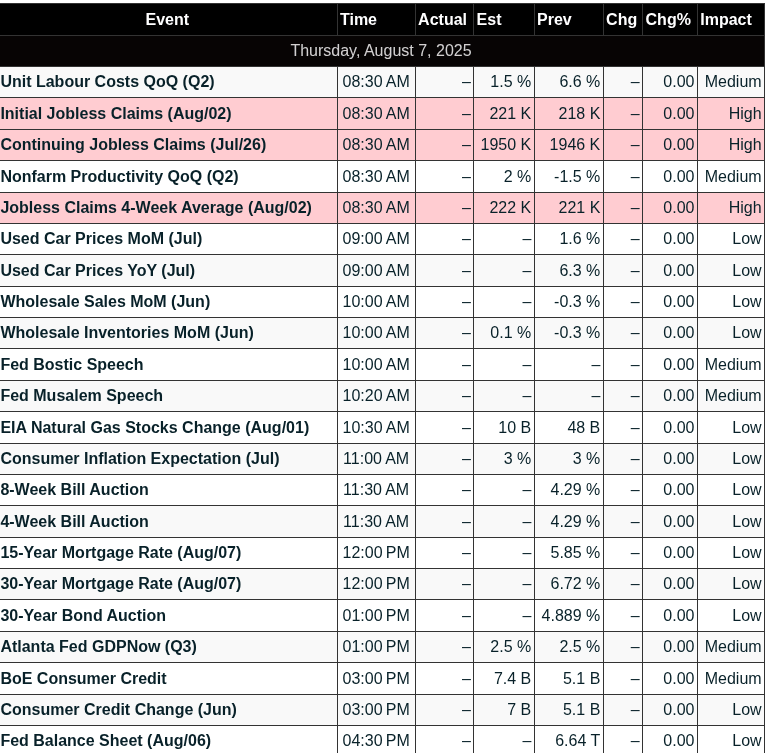Open Fed Musalem Speech event

[81, 395]
